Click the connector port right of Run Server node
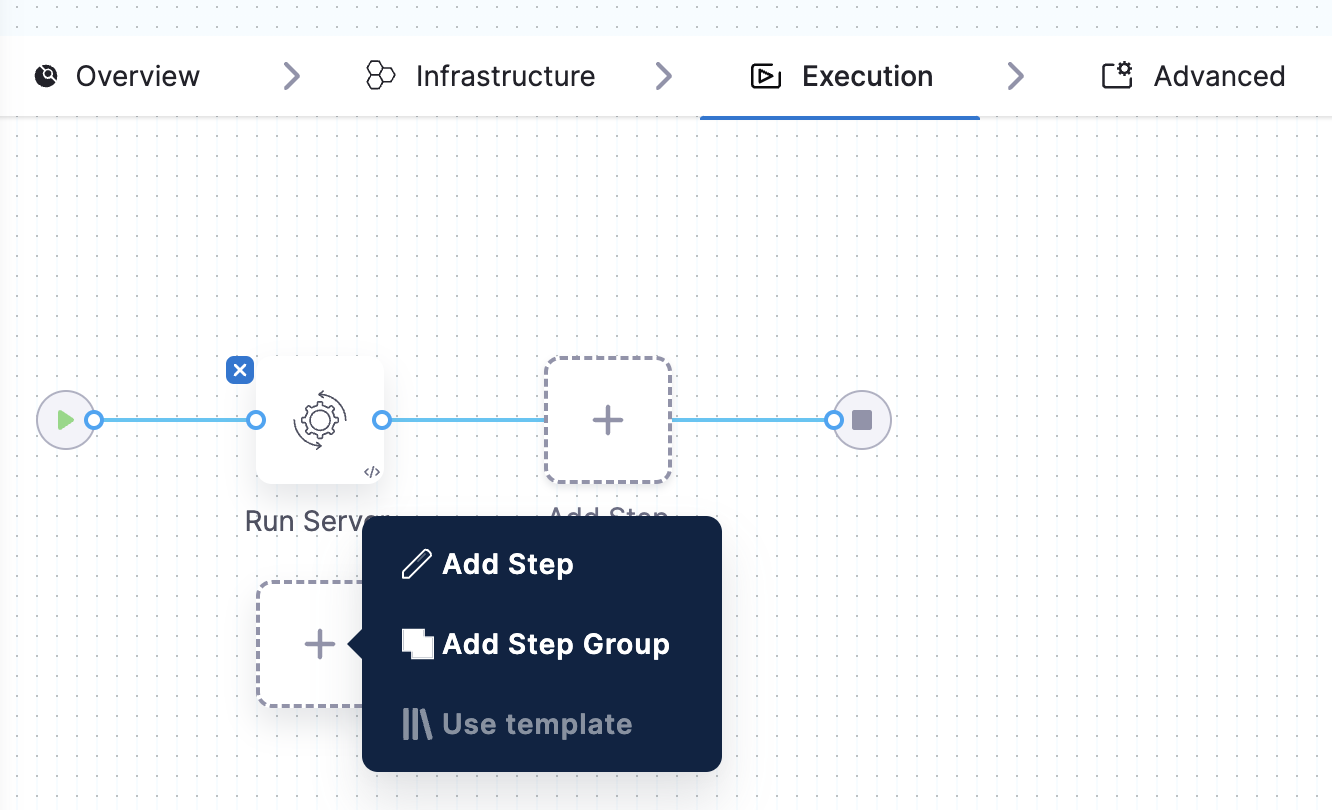Image resolution: width=1332 pixels, height=810 pixels. [x=381, y=420]
